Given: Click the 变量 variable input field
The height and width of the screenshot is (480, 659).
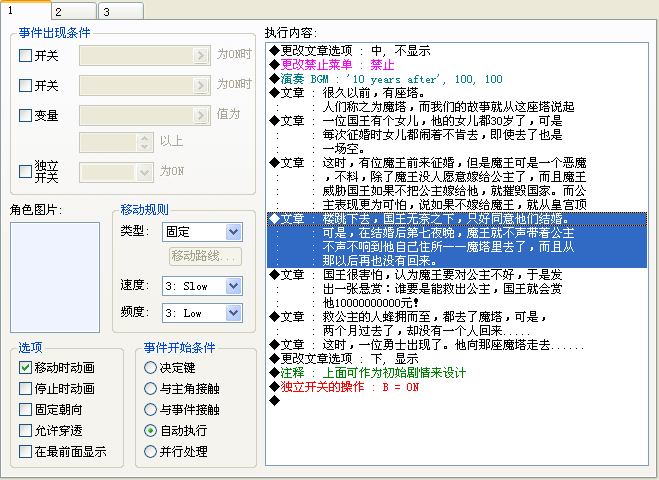Looking at the screenshot, I should click(x=145, y=115).
